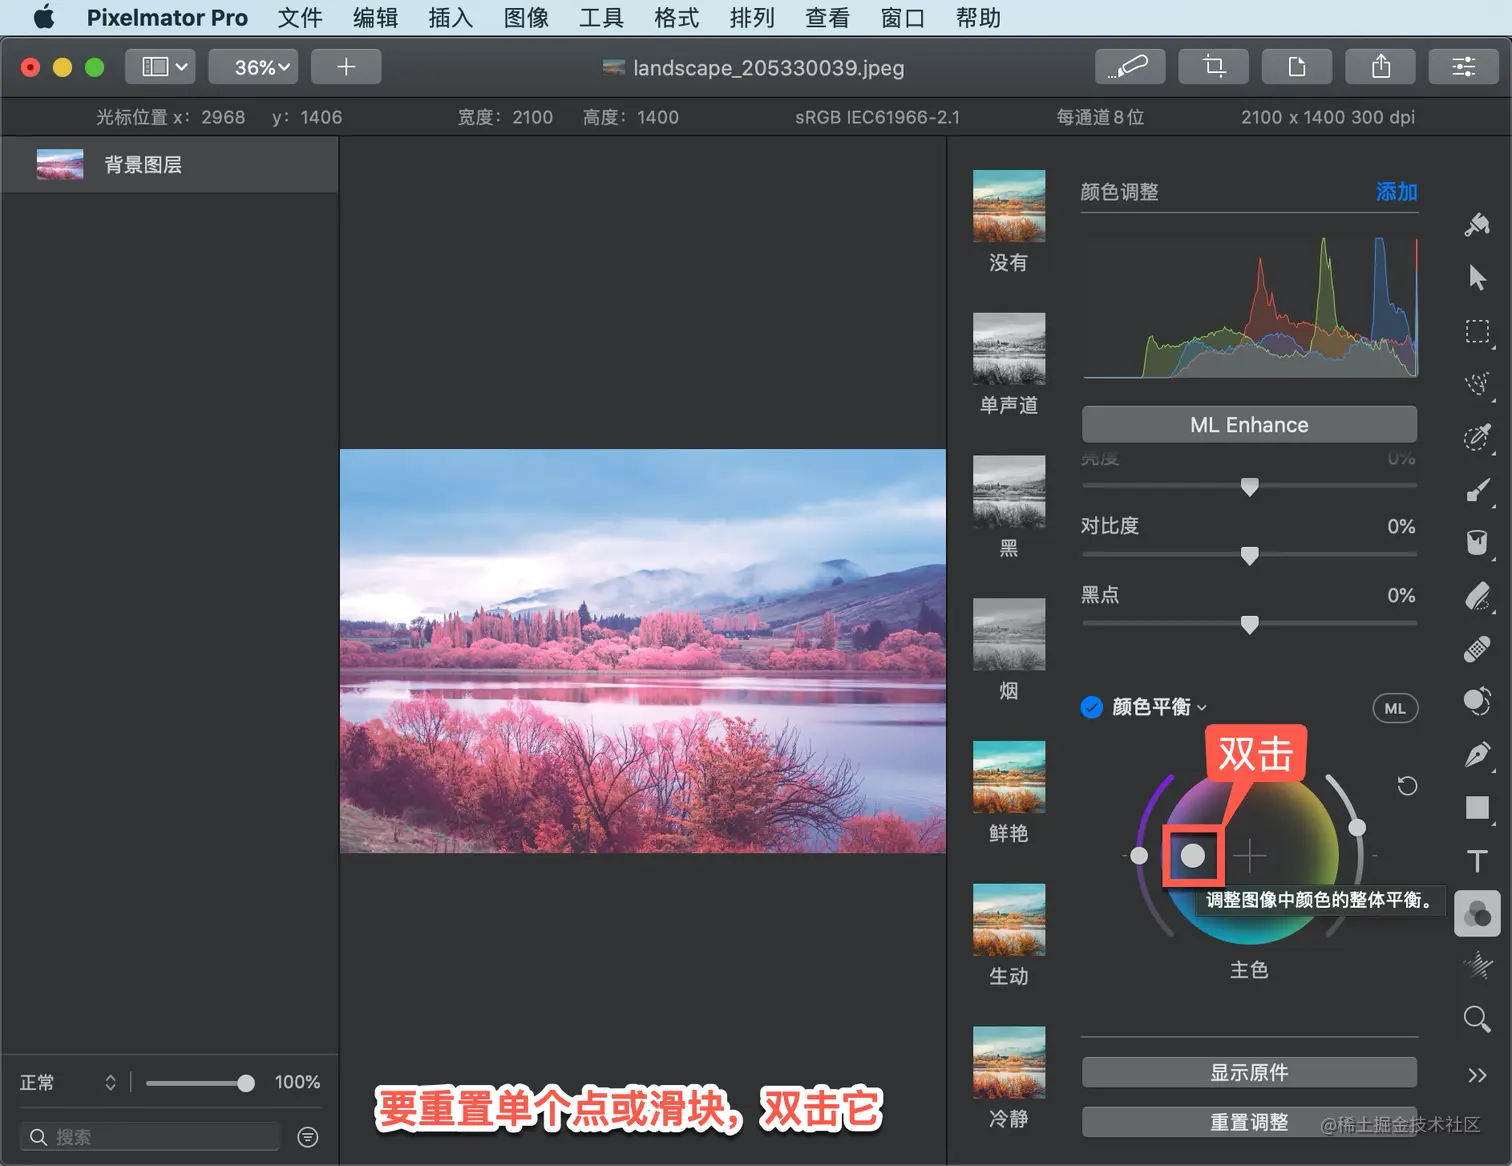Screen dimensions: 1512x1166
Task: Click the left arc slider handle of color wheel
Action: pos(1139,855)
